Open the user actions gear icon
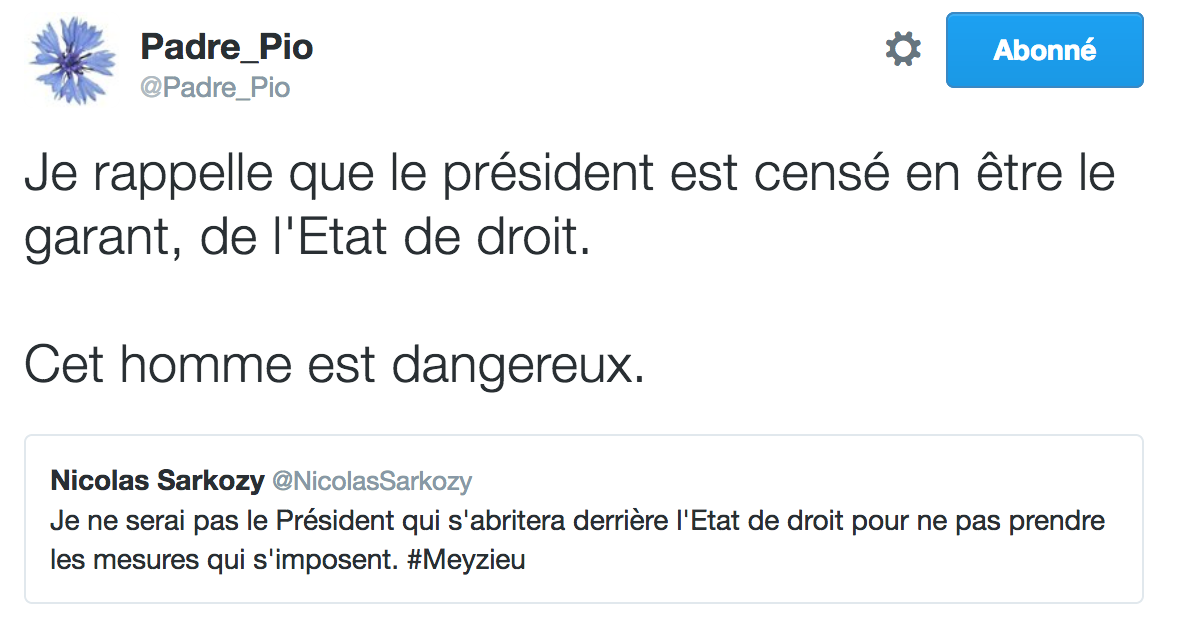The height and width of the screenshot is (618, 1184). pyautogui.click(x=903, y=49)
